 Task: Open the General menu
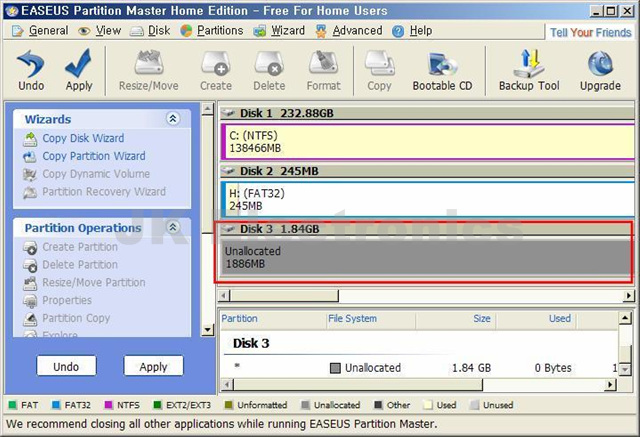pos(40,31)
